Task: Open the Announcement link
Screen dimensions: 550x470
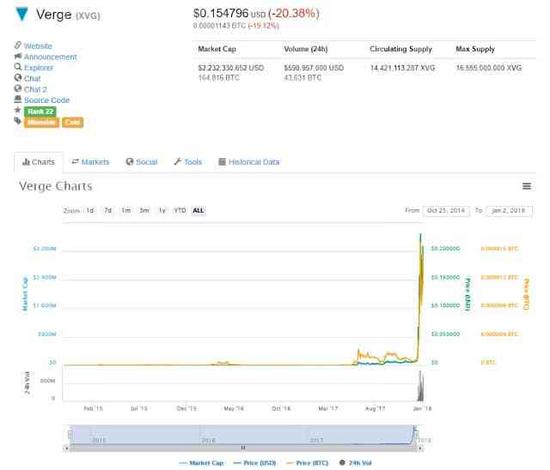Action: point(50,57)
